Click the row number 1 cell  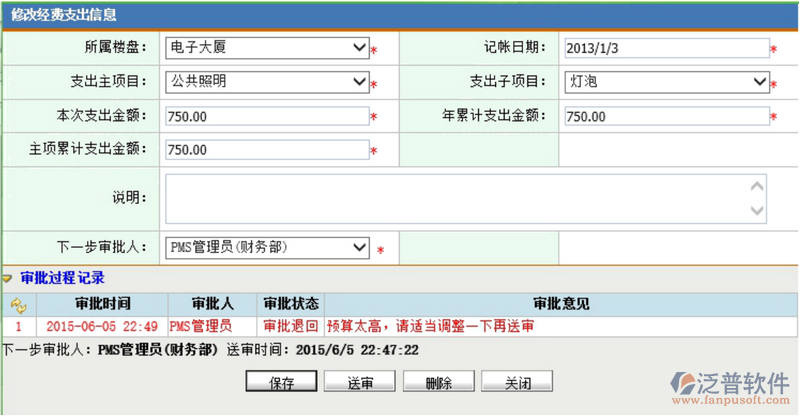point(19,326)
